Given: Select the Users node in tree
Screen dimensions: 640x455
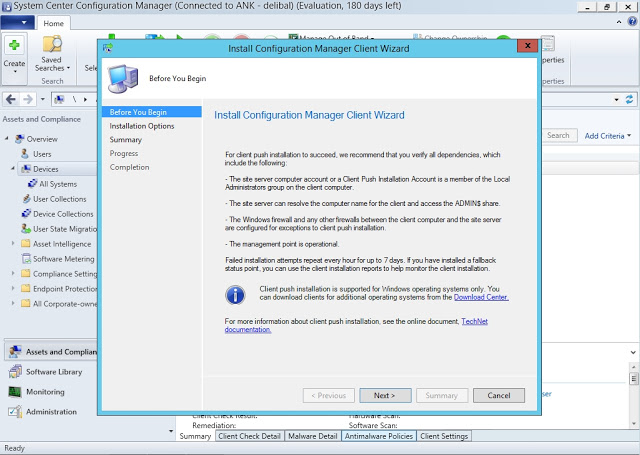Looking at the screenshot, I should [x=42, y=154].
